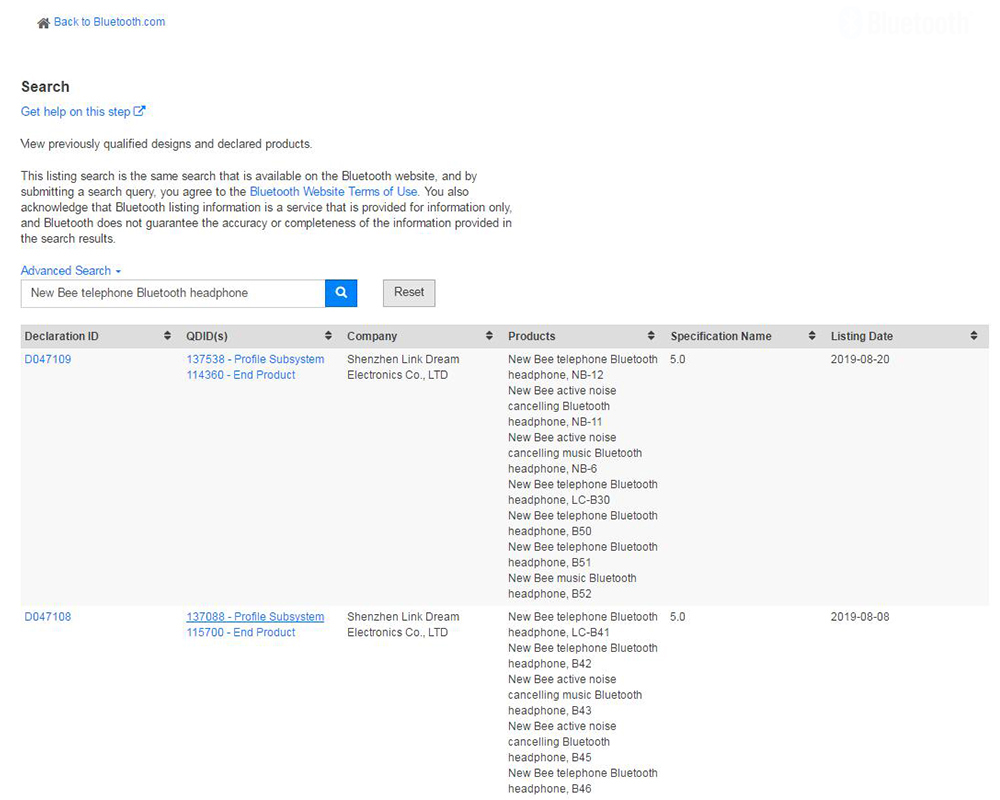Expand the Advanced Search dropdown
This screenshot has height=800, width=1000.
point(71,270)
